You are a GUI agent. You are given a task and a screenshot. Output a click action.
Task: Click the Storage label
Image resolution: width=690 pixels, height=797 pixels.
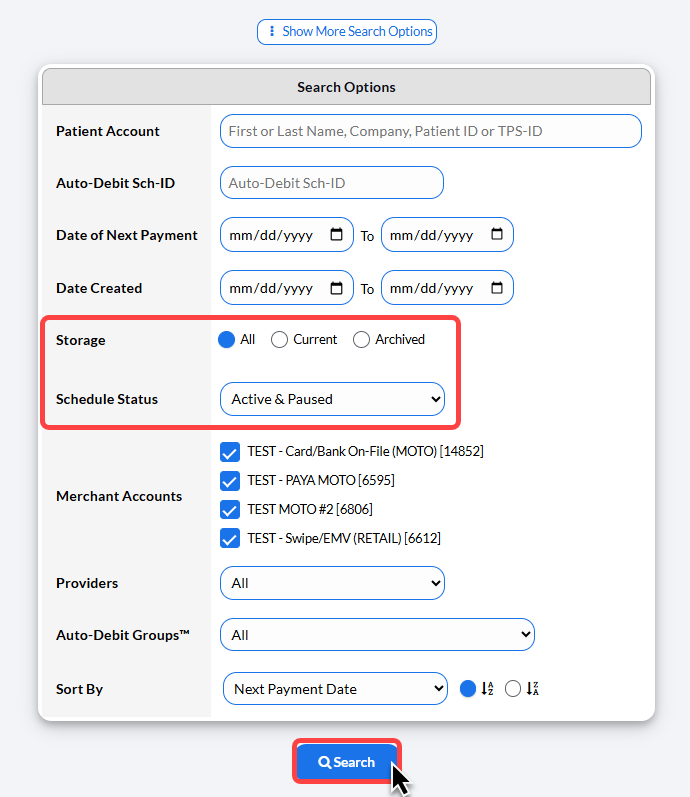tap(80, 340)
